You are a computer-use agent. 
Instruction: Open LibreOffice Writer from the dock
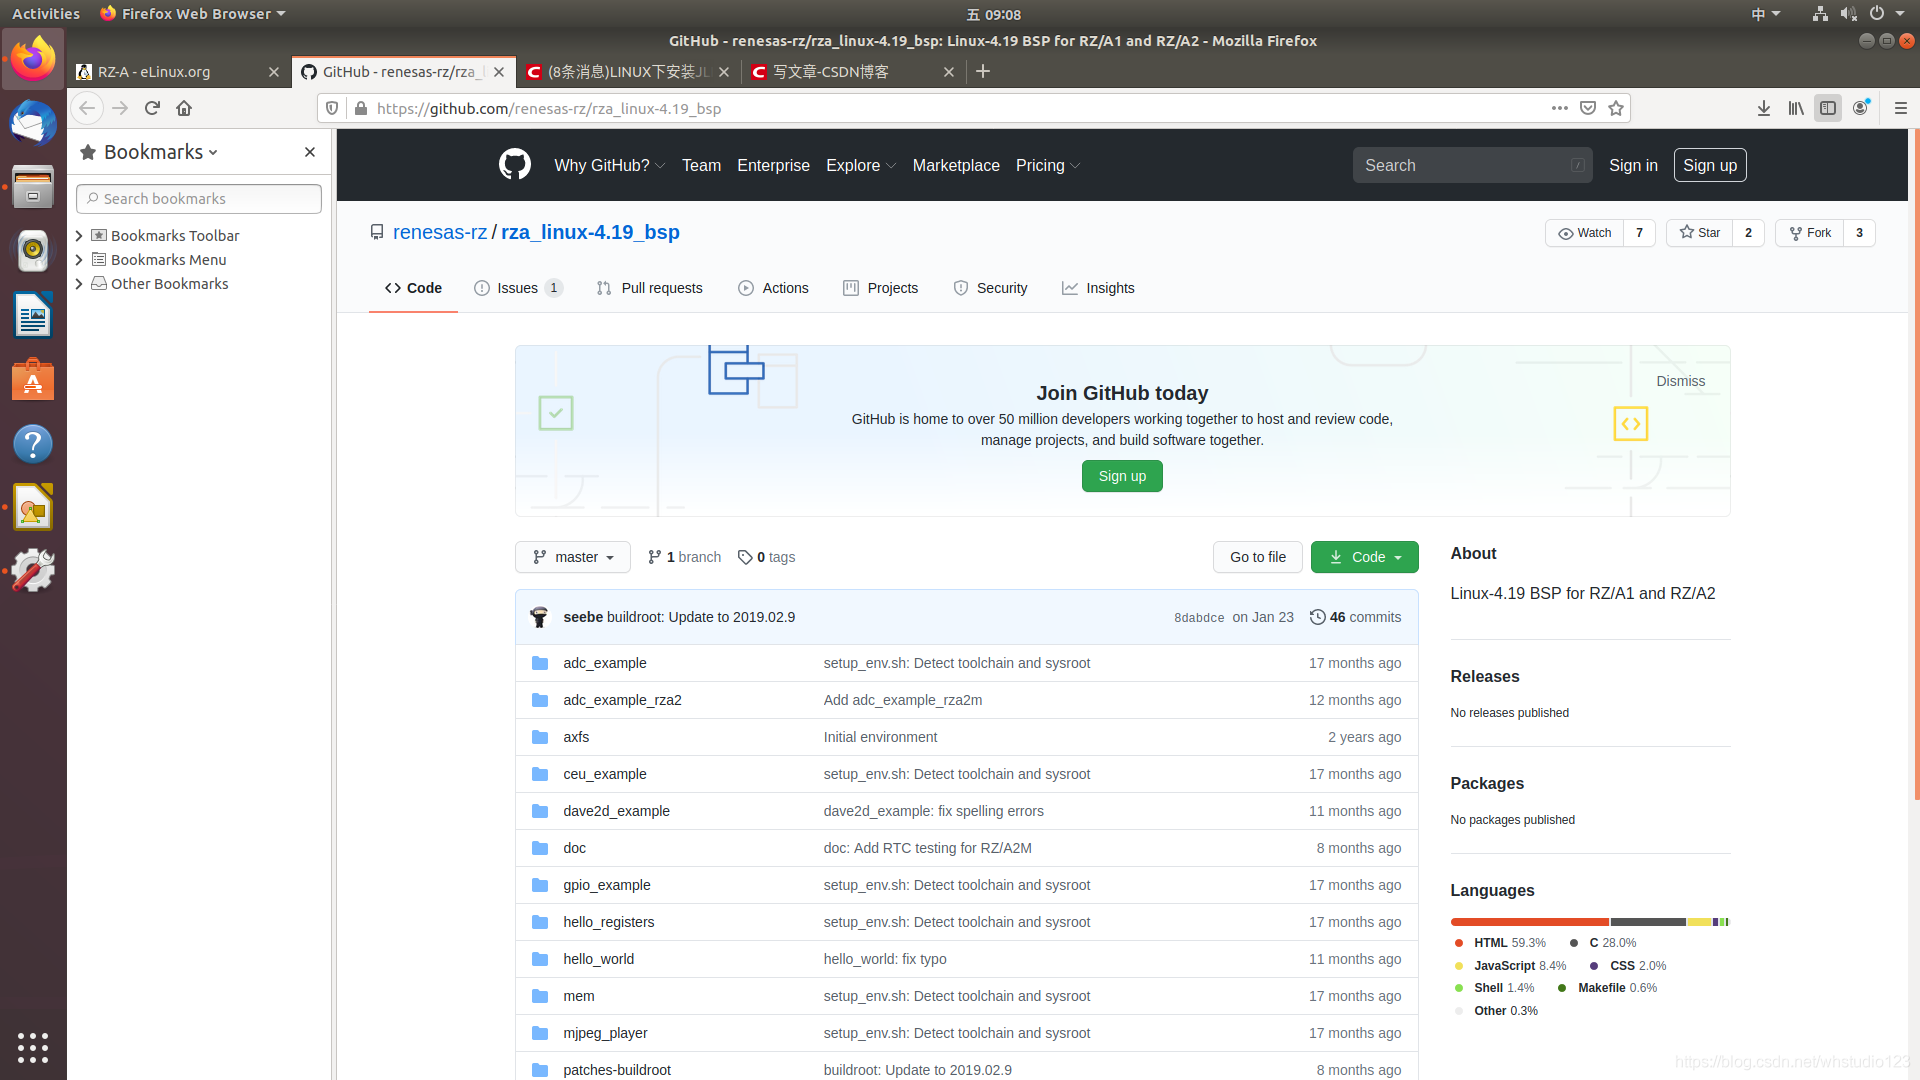33,316
